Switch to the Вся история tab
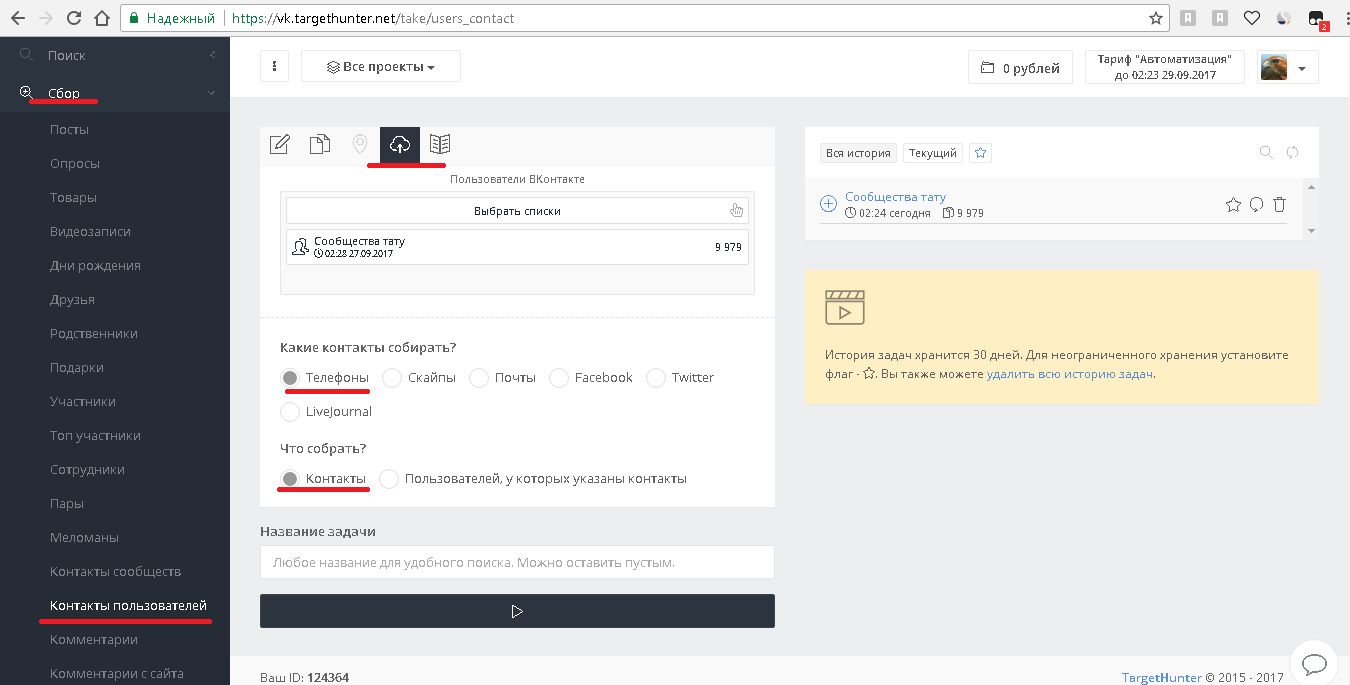The image size is (1350, 685). click(857, 153)
